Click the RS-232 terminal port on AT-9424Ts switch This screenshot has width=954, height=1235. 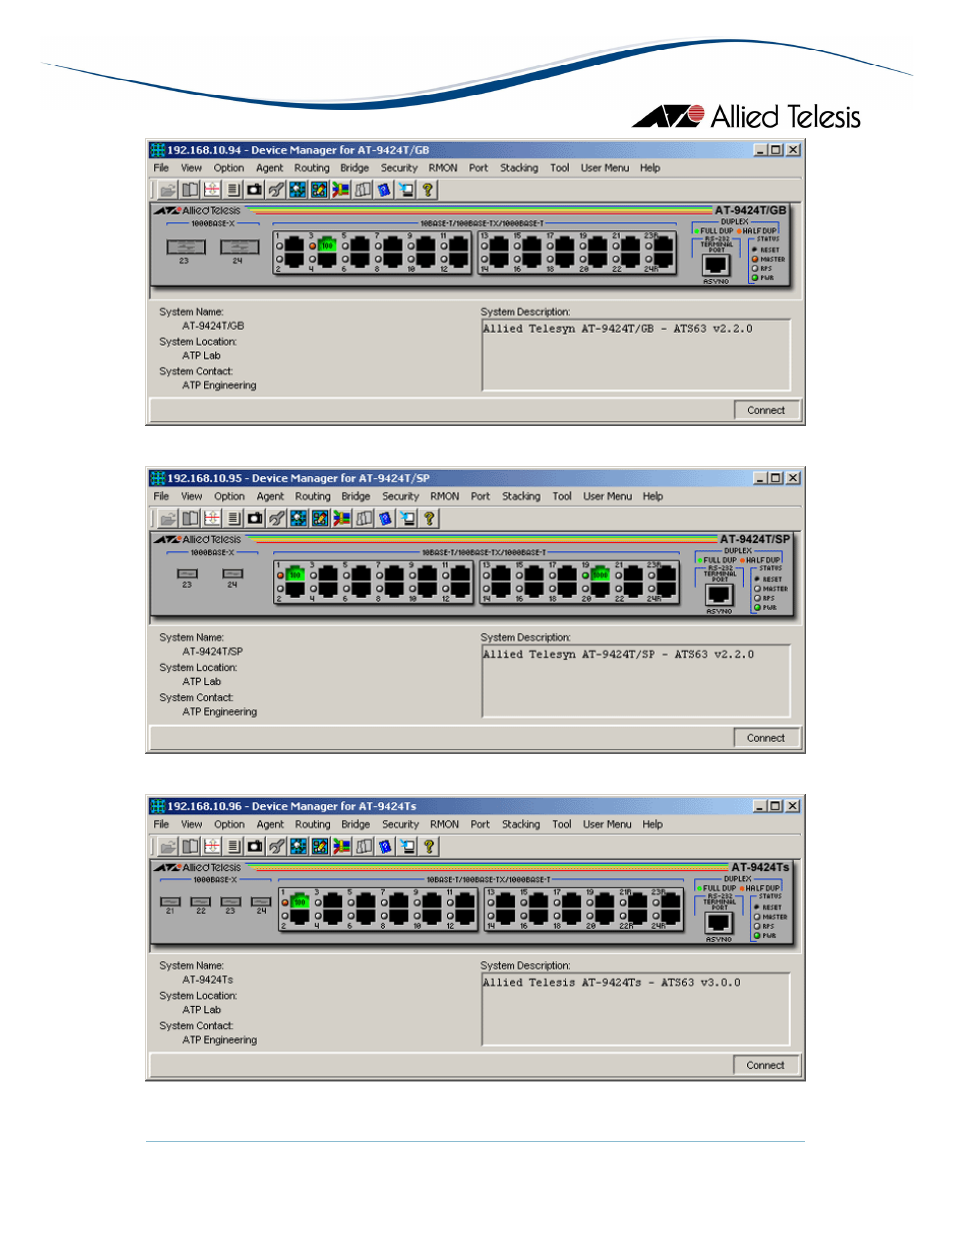(x=719, y=923)
